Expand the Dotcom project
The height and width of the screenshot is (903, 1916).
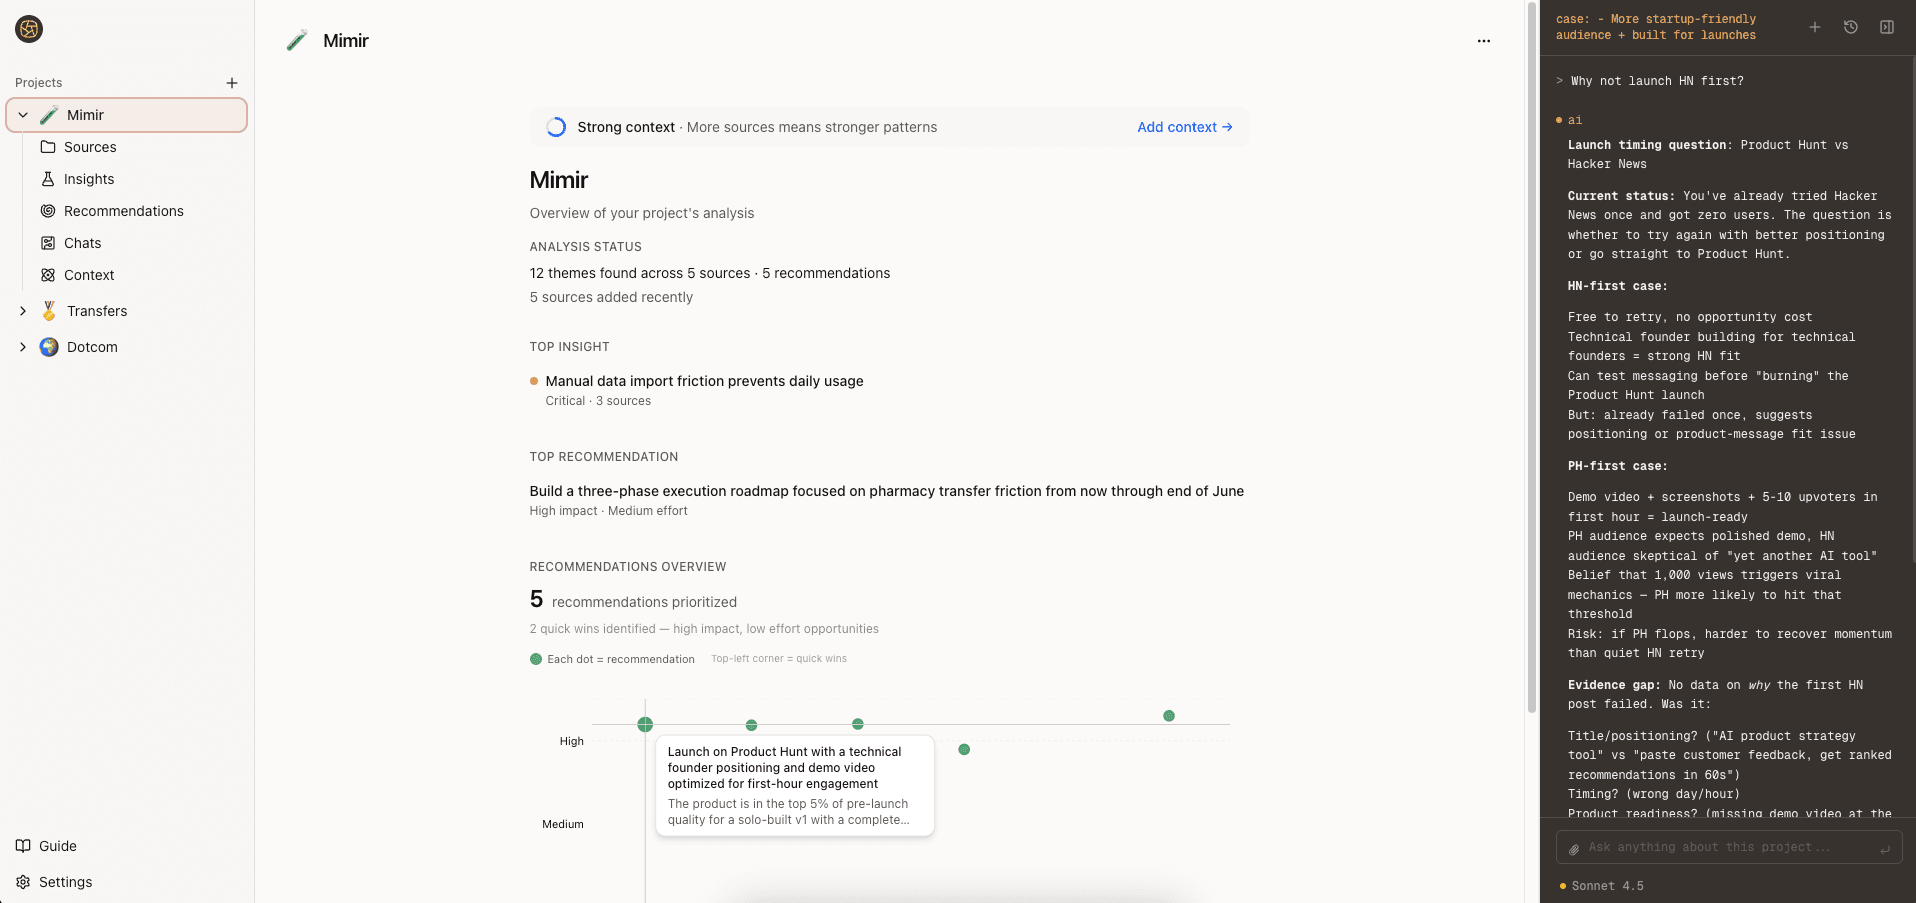(x=23, y=347)
